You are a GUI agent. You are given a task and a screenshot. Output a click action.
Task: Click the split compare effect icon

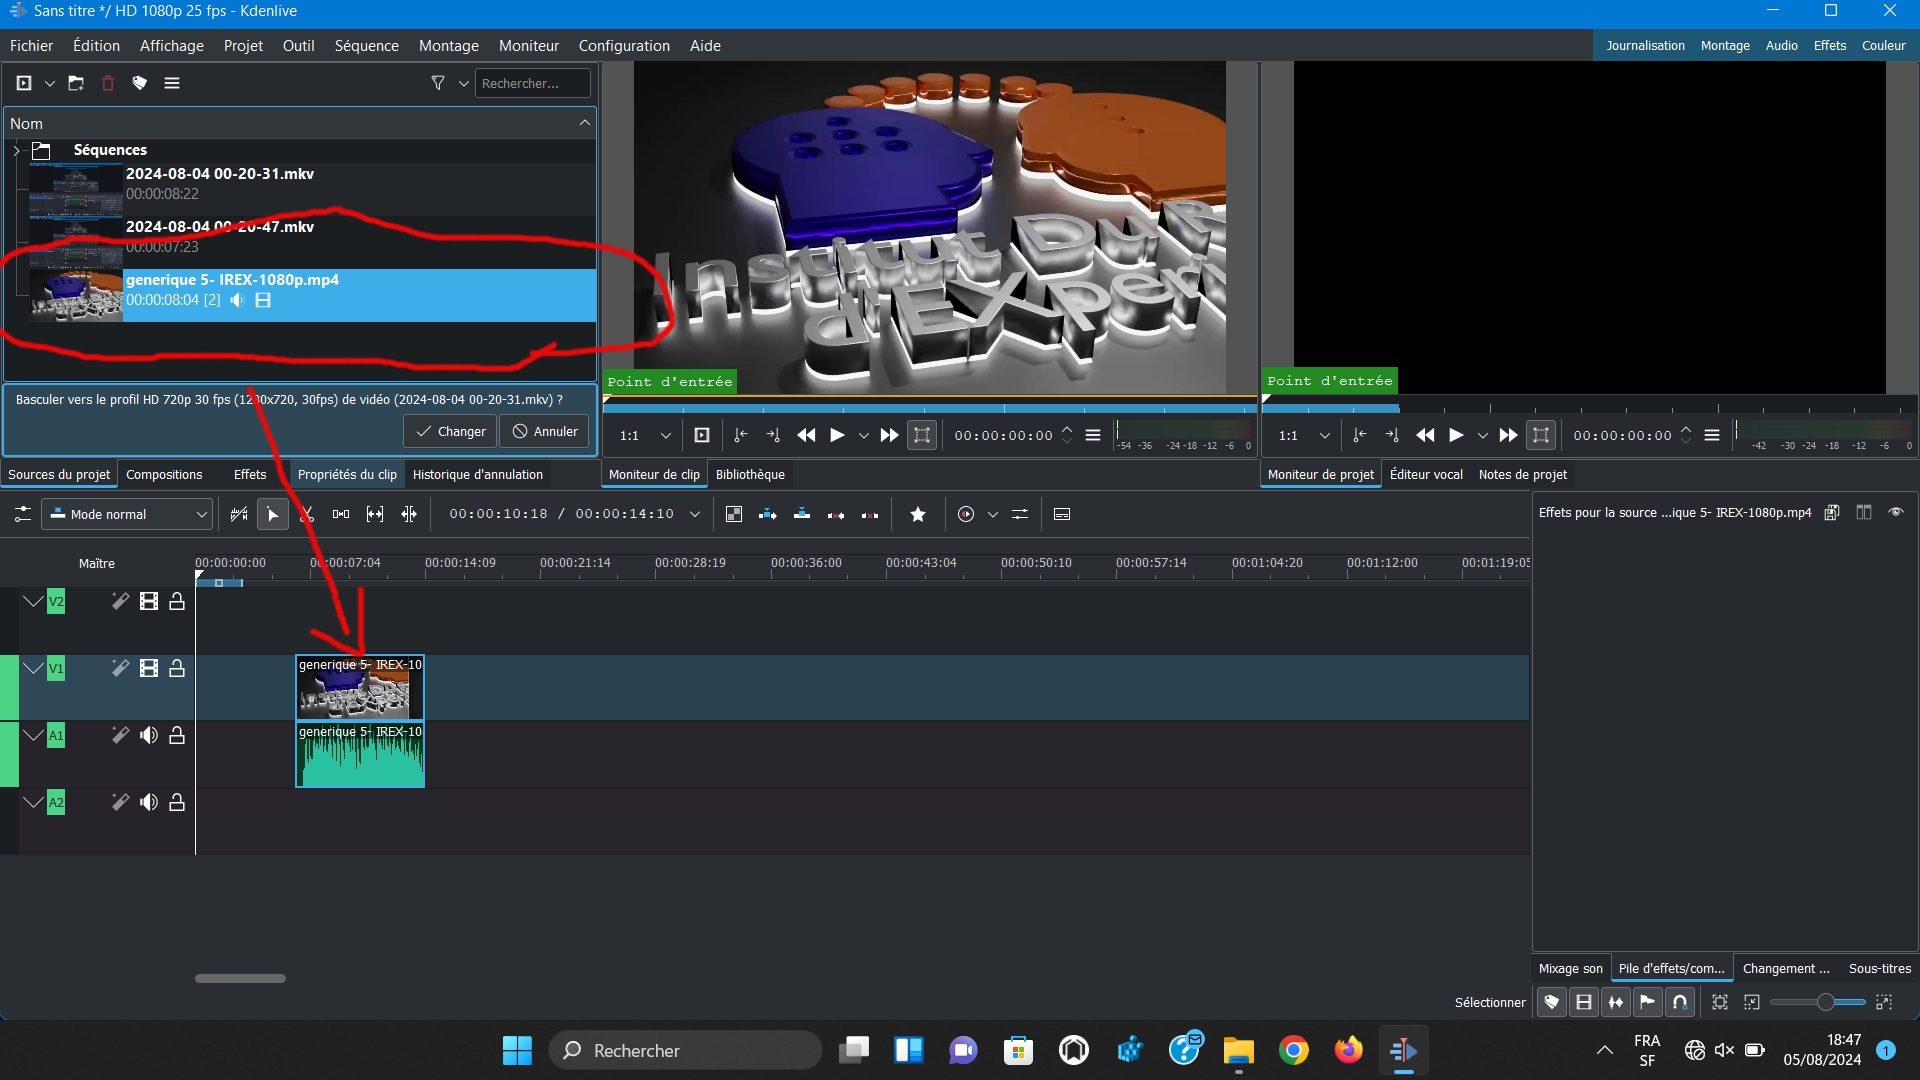(1864, 512)
